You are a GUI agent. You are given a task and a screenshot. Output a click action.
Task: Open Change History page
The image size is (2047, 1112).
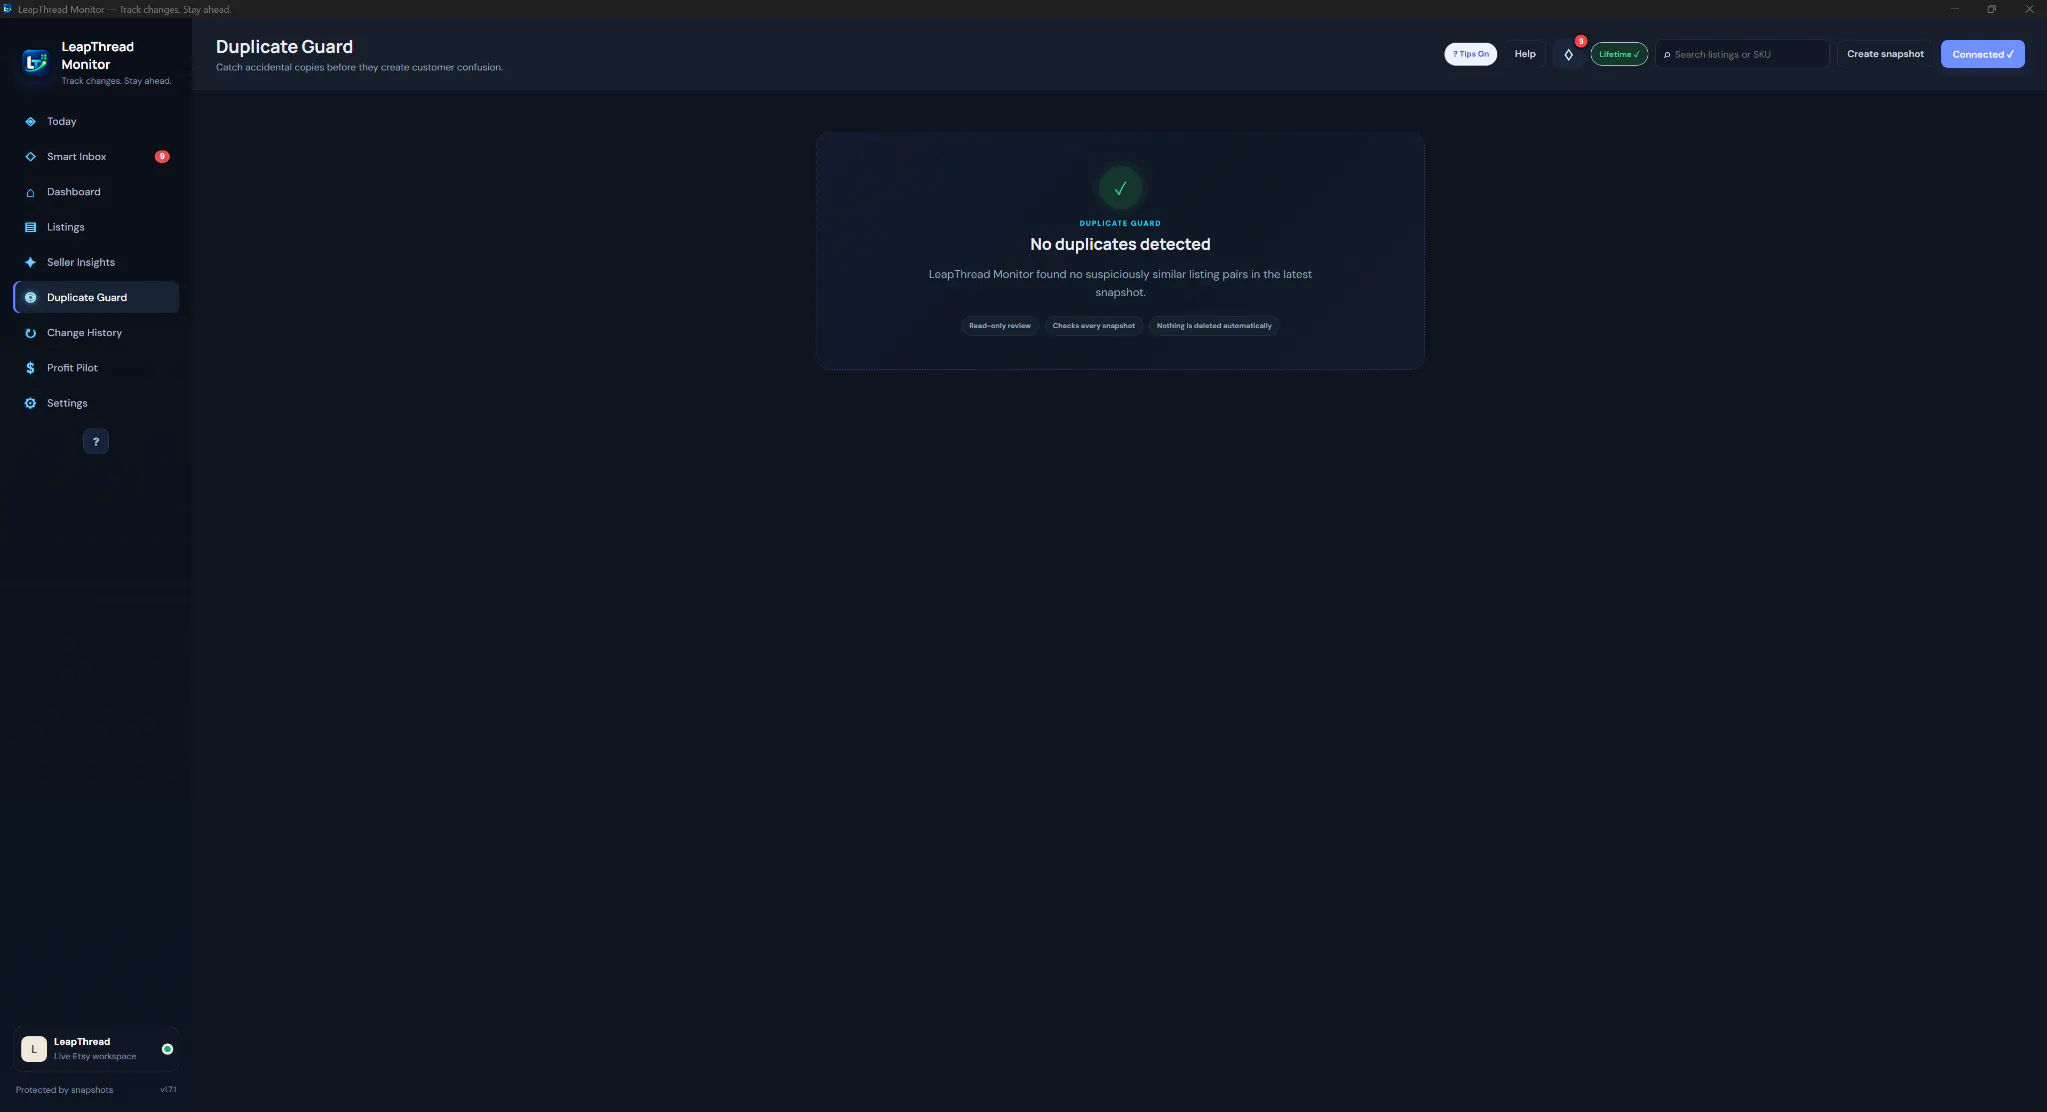click(96, 333)
